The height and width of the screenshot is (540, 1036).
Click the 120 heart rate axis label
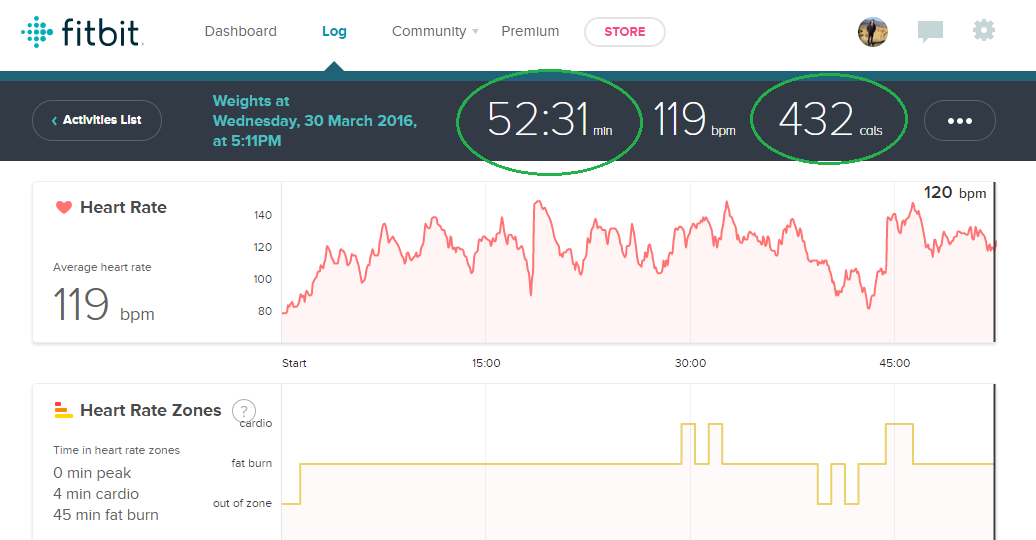click(x=263, y=247)
